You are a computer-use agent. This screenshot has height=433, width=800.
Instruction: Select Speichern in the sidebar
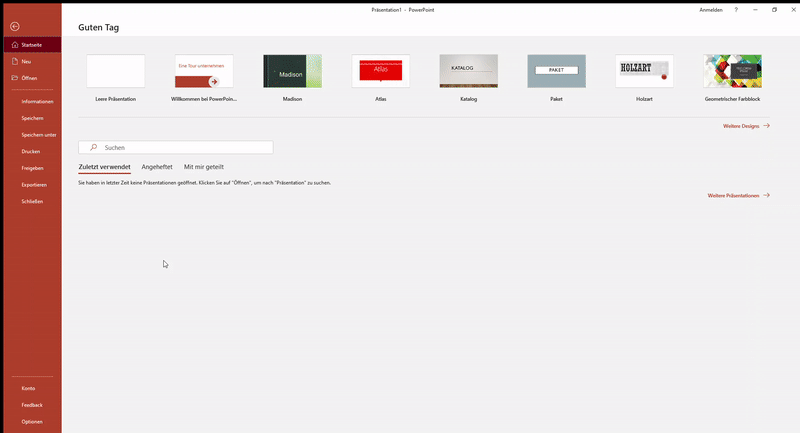pyautogui.click(x=32, y=118)
